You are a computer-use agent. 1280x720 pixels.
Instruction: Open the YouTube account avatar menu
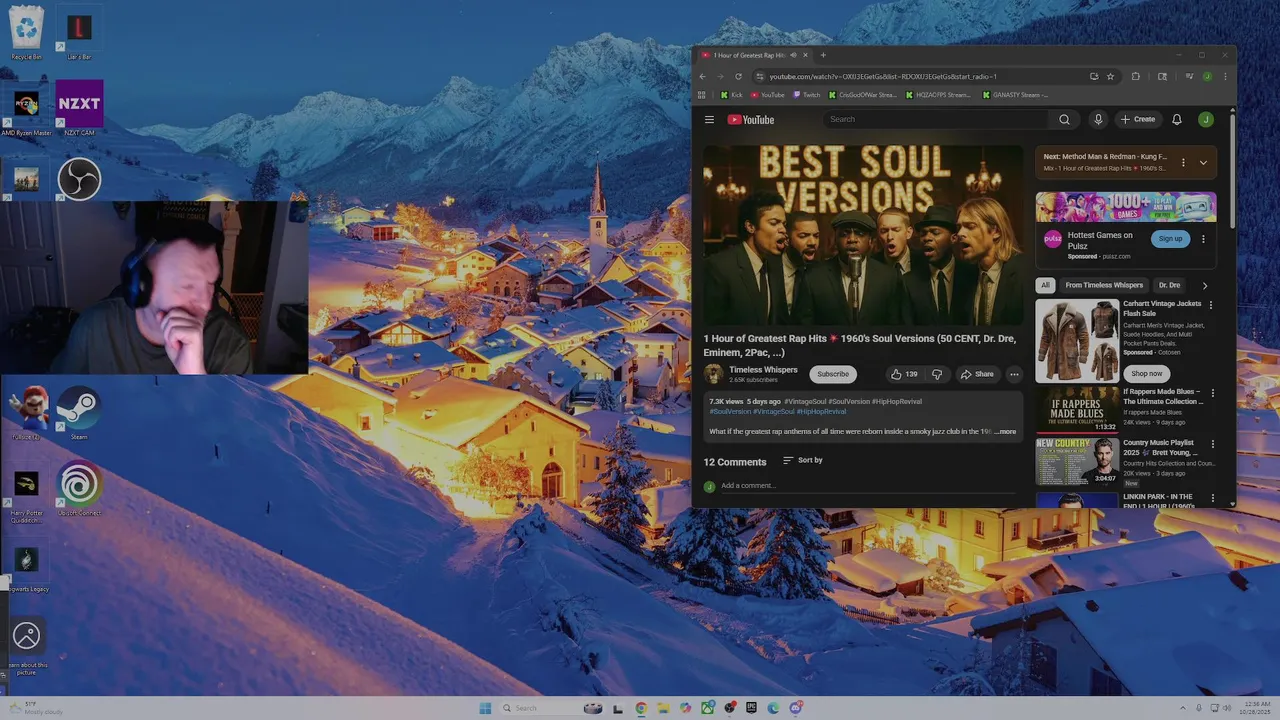[x=1206, y=119]
